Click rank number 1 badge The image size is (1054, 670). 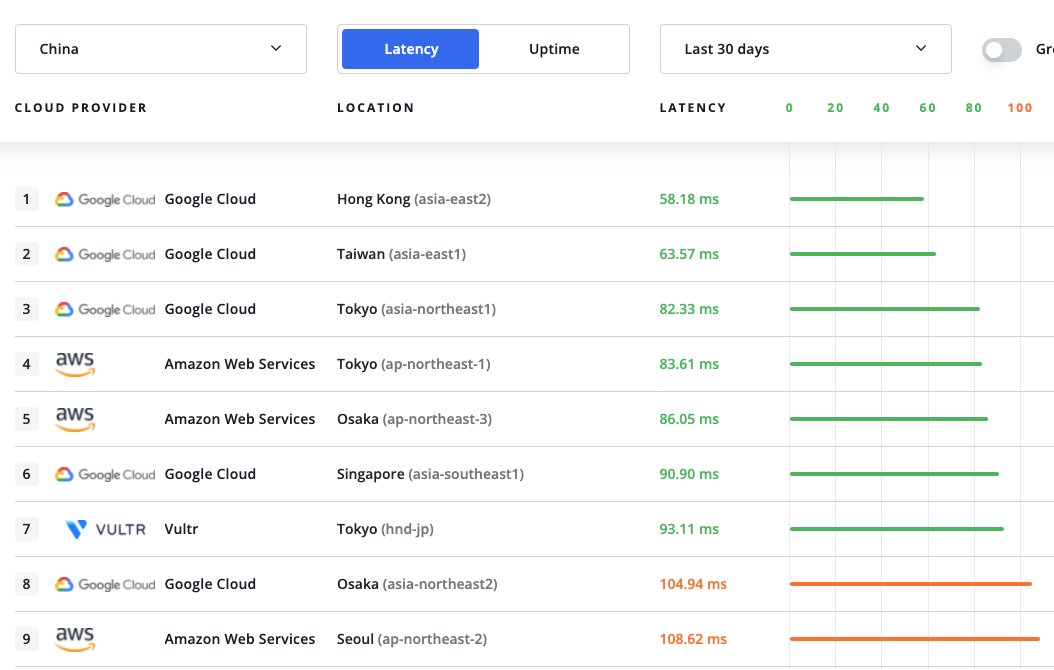coord(26,199)
